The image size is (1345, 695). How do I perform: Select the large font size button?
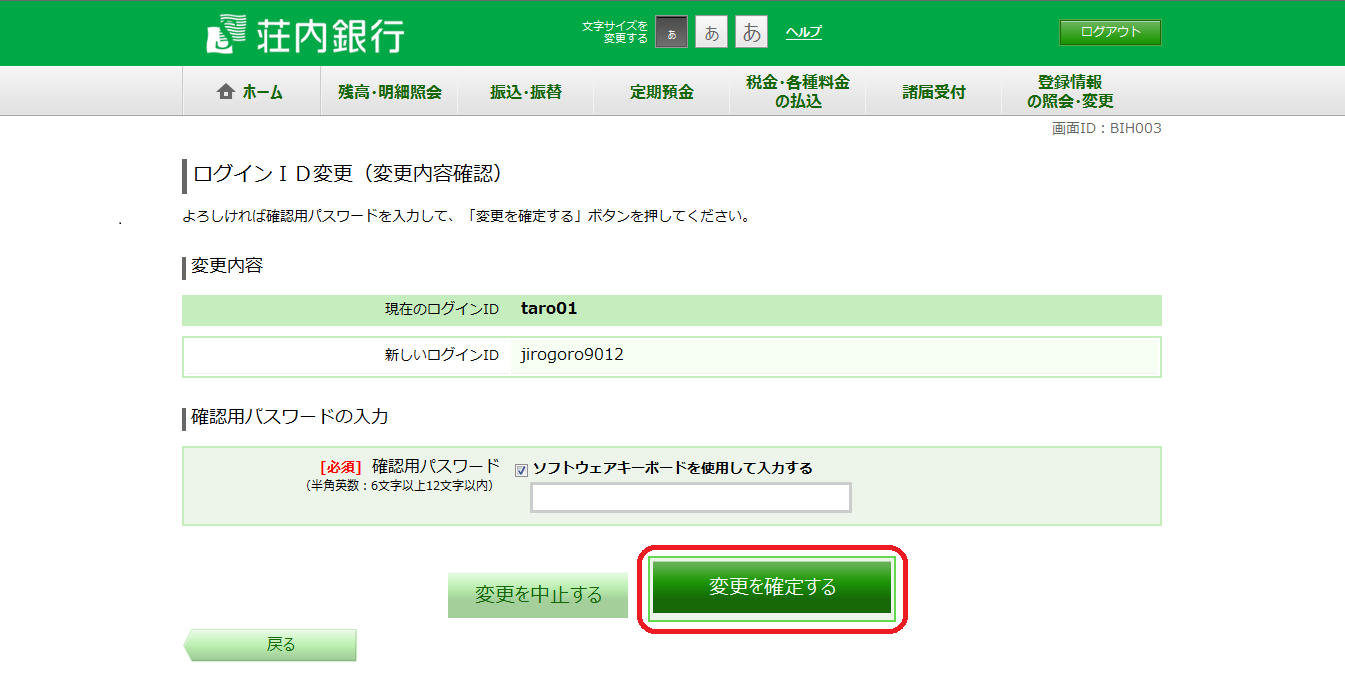click(x=751, y=32)
